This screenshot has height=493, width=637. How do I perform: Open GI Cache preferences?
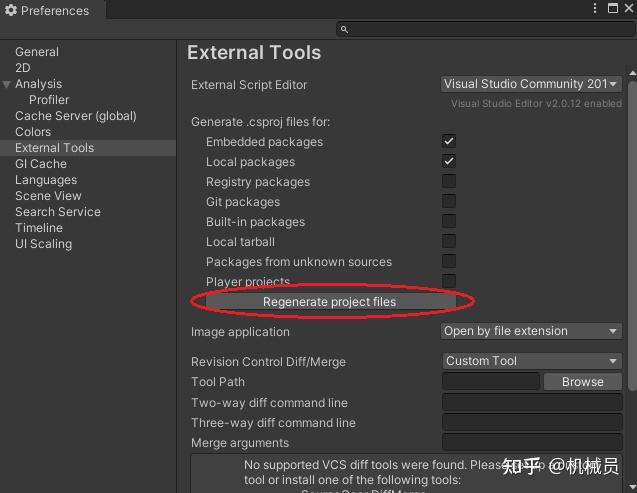pos(41,164)
